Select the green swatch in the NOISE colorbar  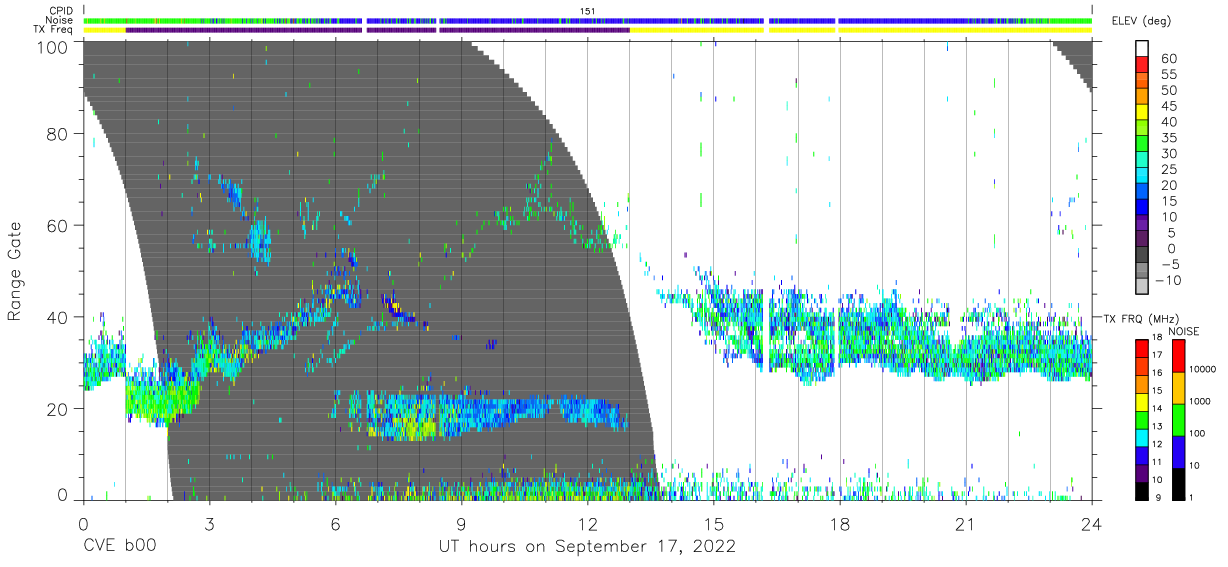click(1179, 420)
